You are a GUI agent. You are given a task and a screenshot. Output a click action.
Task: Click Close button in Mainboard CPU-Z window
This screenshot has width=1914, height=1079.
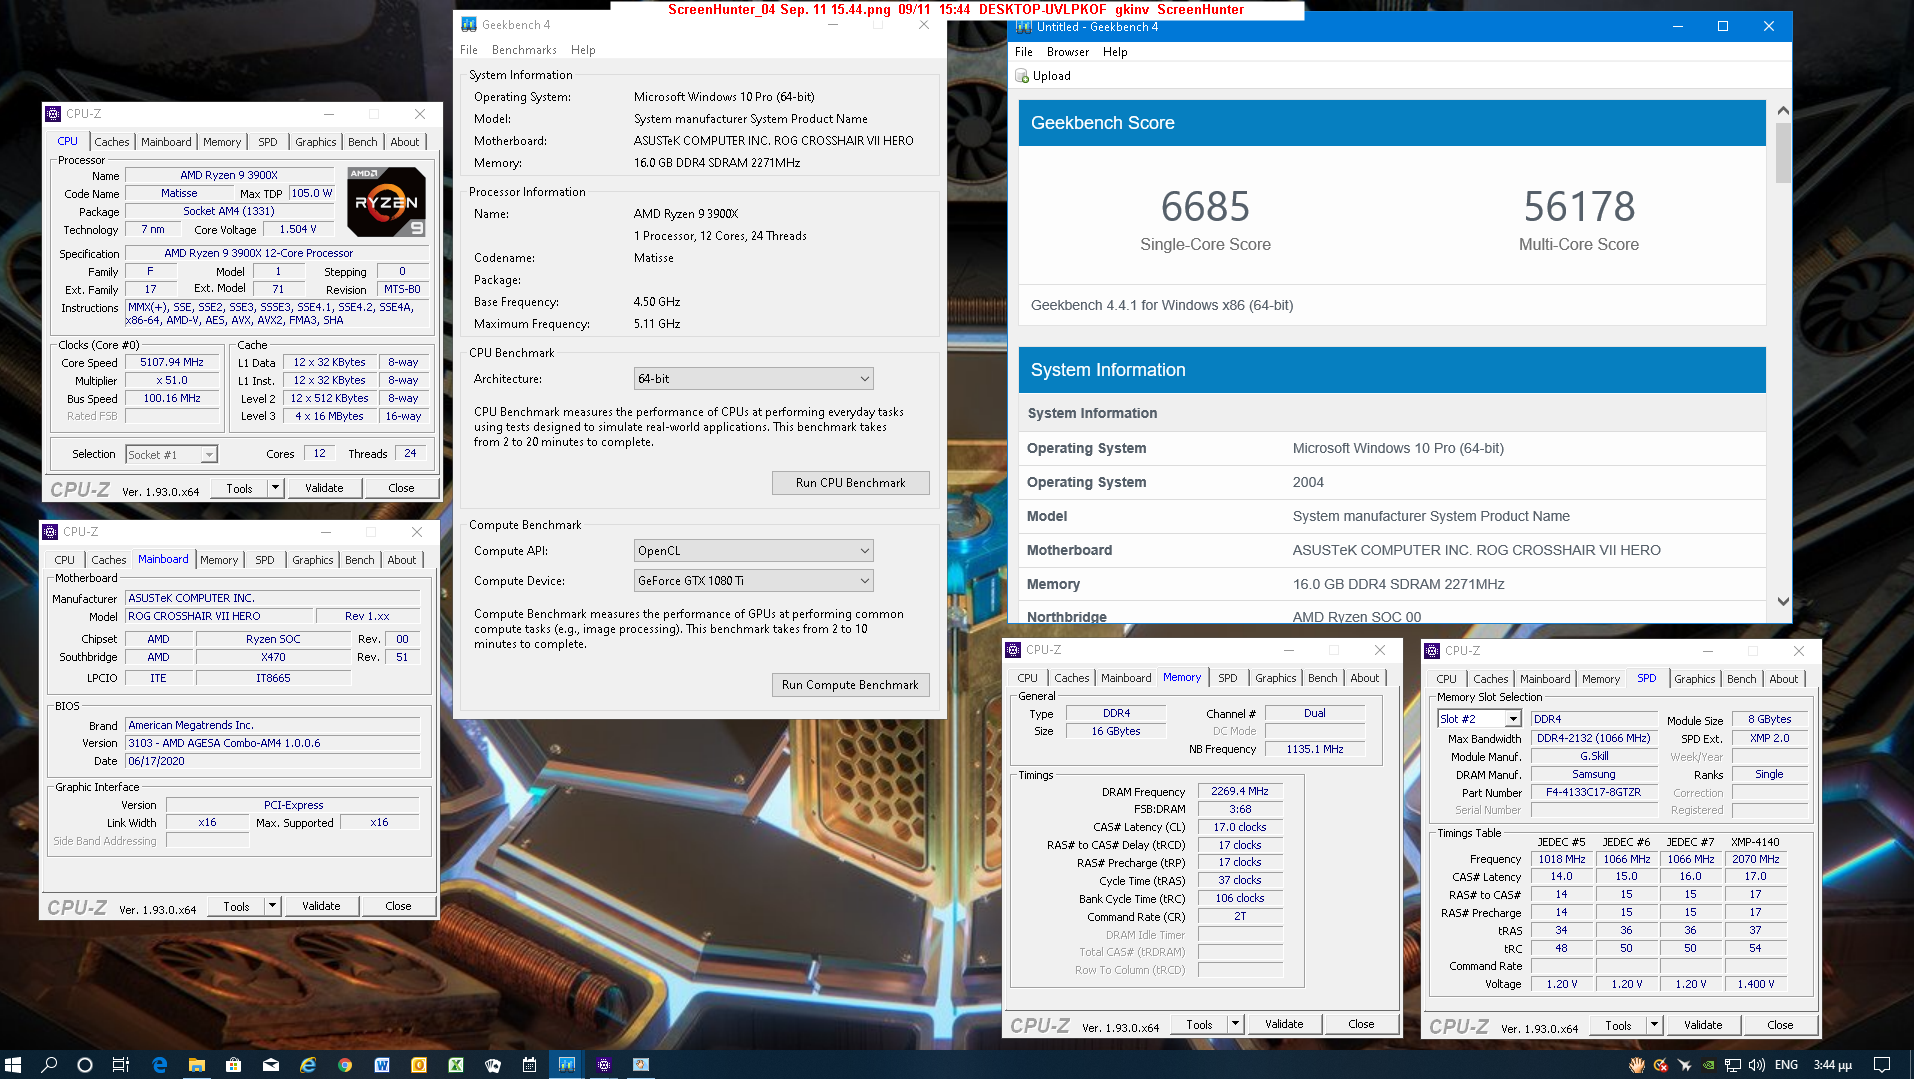pyautogui.click(x=398, y=906)
